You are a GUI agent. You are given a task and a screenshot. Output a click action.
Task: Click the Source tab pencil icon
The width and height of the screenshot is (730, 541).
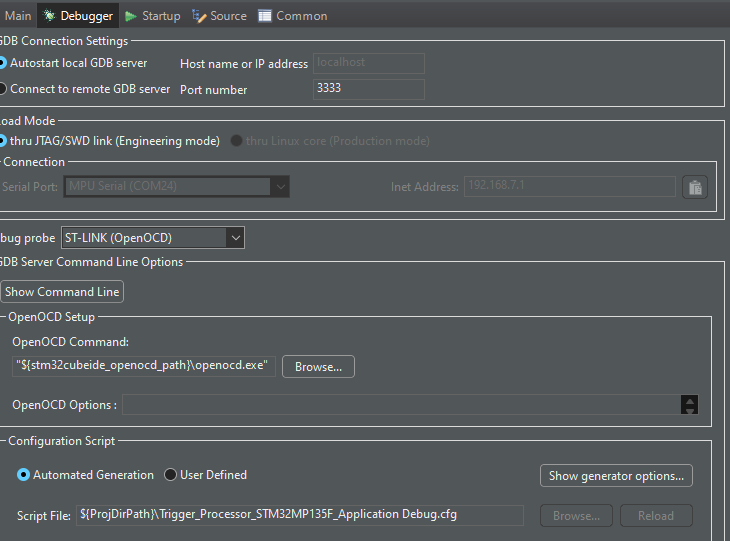(199, 16)
